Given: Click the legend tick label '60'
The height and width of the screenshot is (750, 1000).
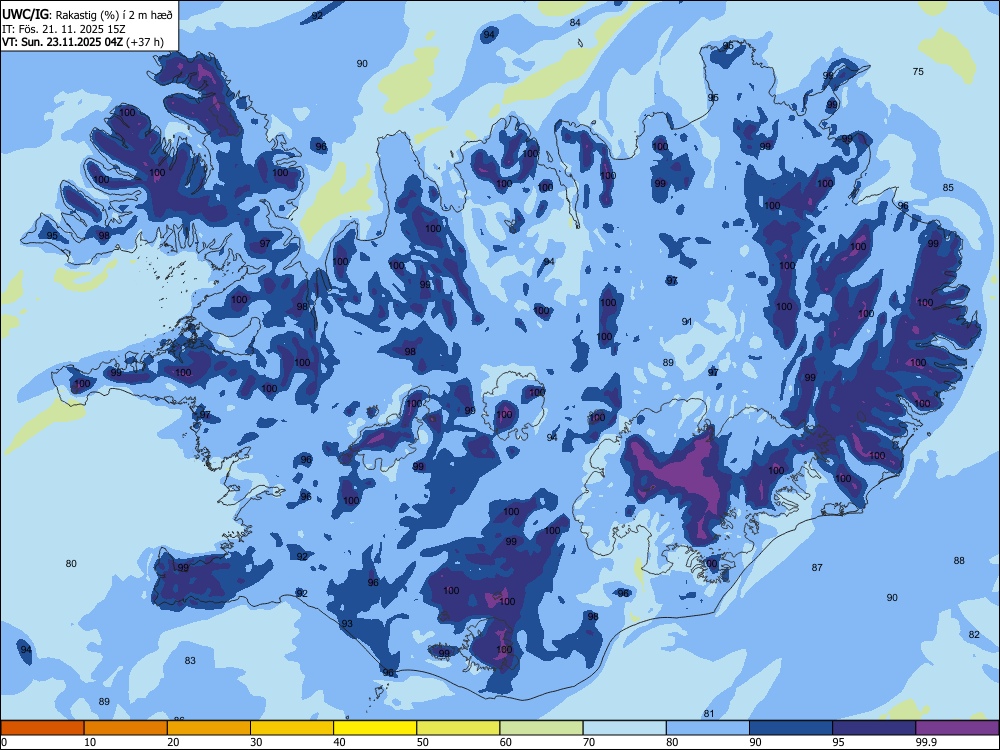Looking at the screenshot, I should (x=506, y=742).
